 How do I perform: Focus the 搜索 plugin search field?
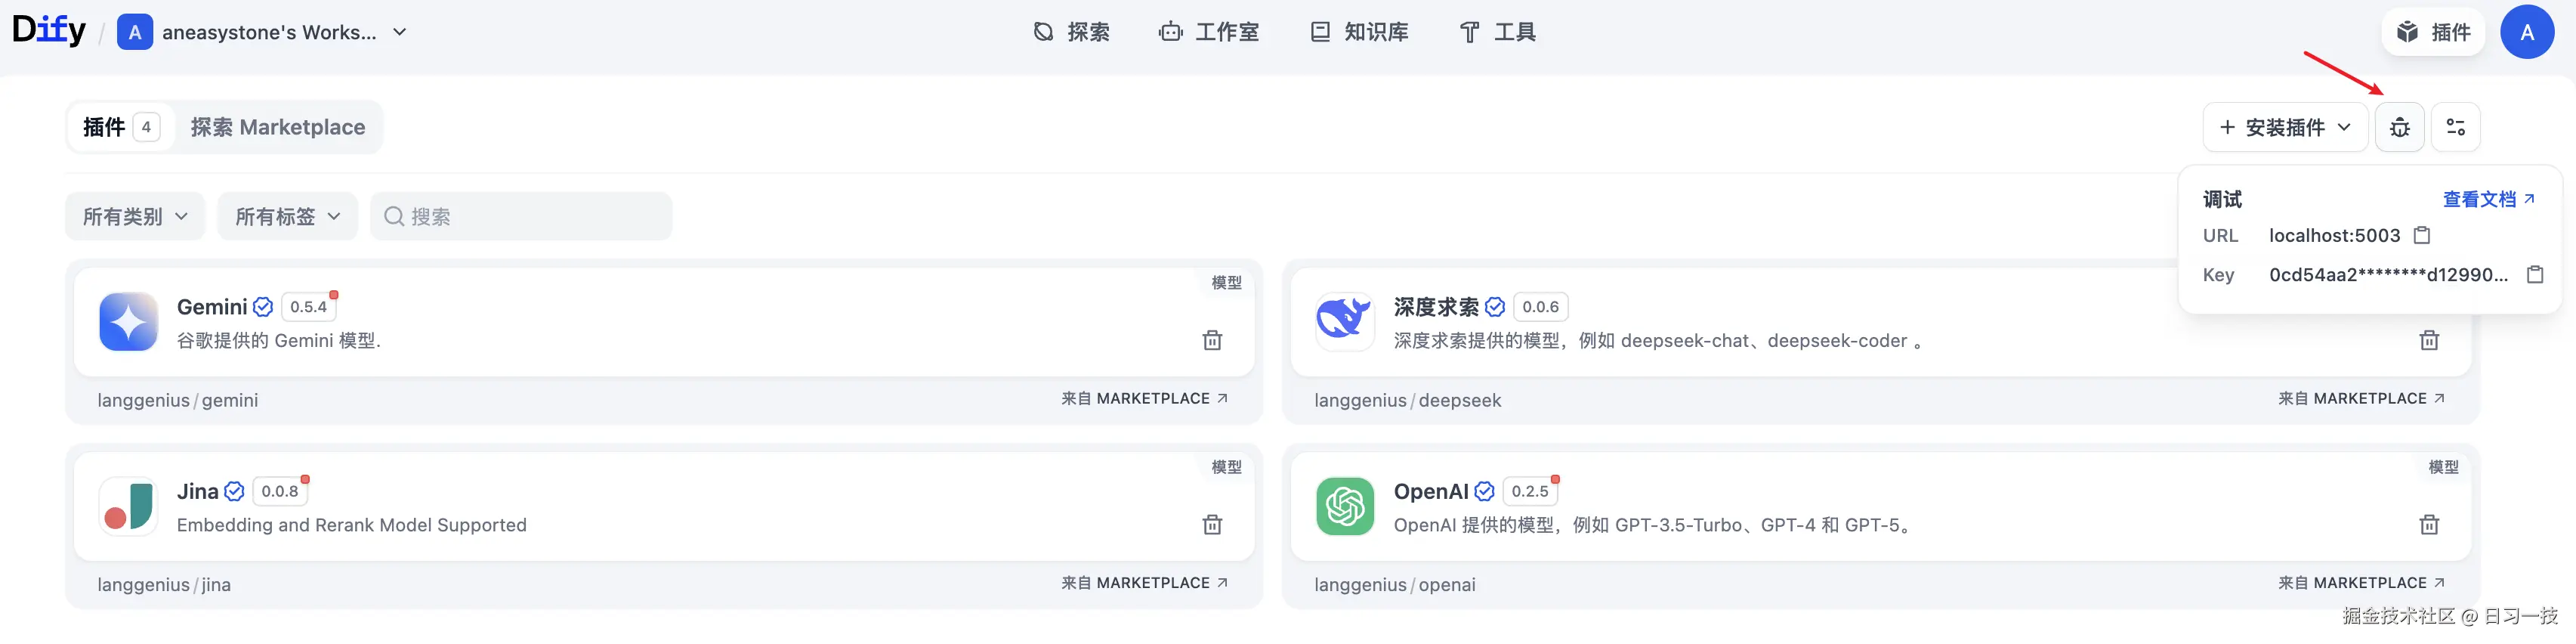521,216
